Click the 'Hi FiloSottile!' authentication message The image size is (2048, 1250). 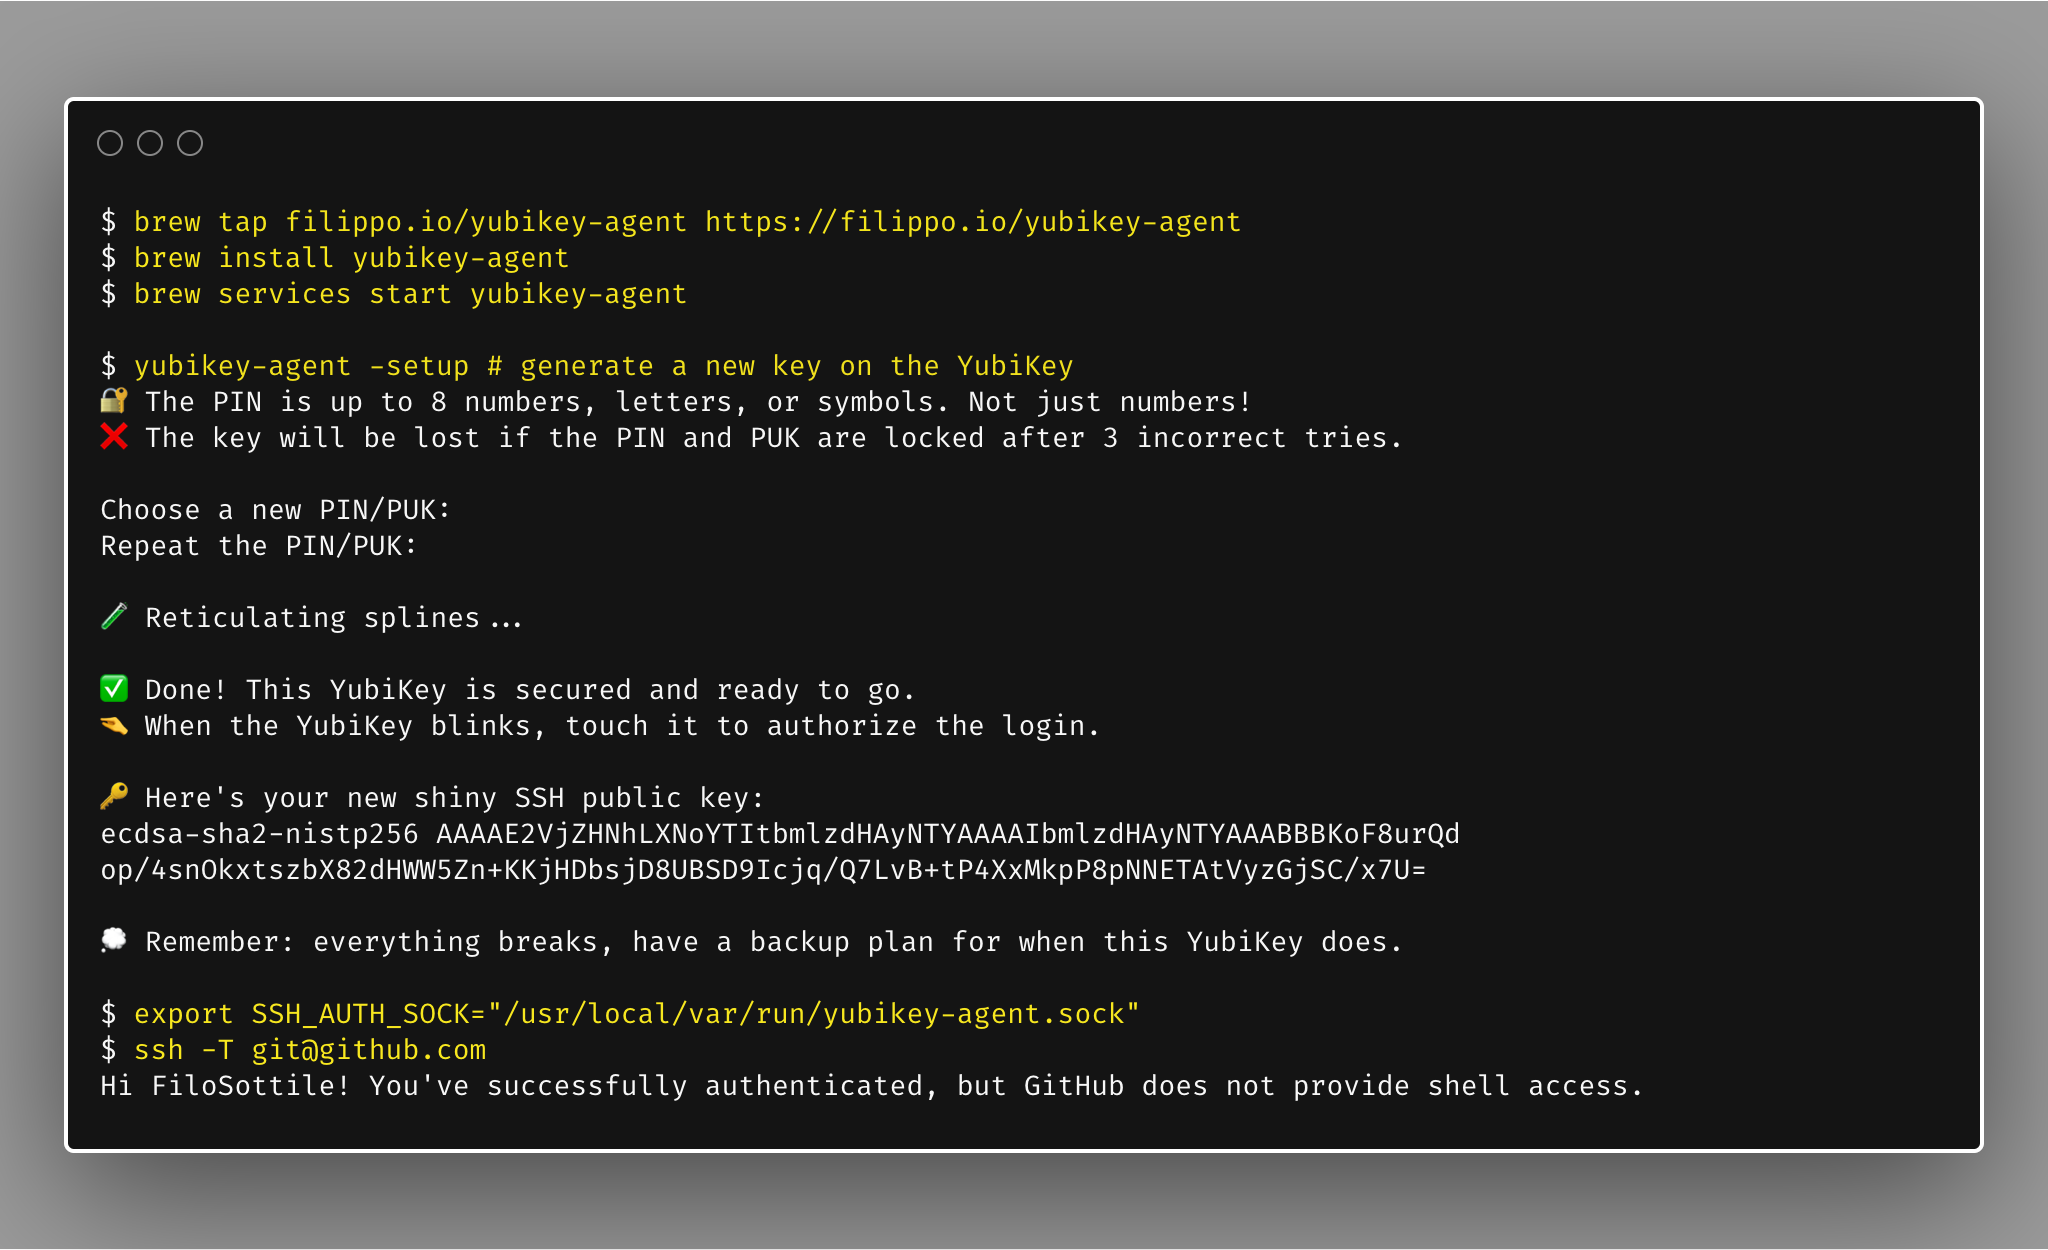(x=225, y=1086)
